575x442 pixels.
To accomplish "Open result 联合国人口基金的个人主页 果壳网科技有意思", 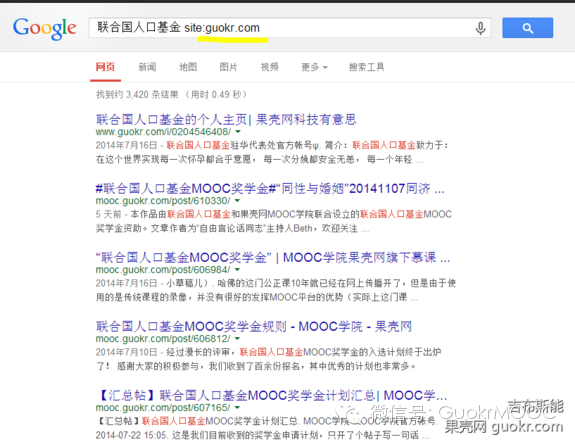I will 226,120.
